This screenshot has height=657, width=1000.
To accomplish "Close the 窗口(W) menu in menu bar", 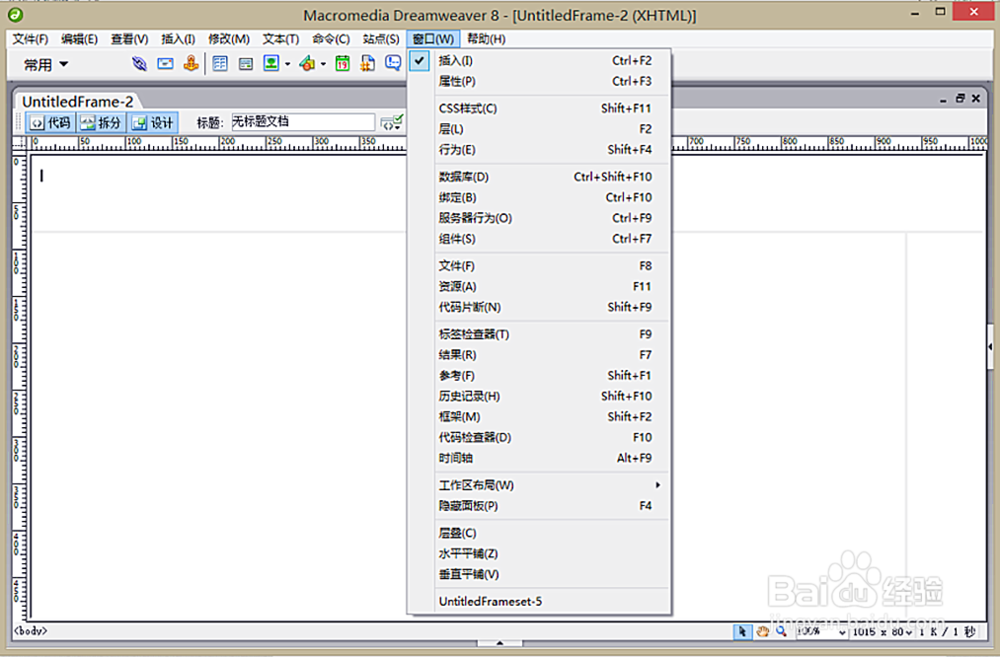I will [432, 39].
